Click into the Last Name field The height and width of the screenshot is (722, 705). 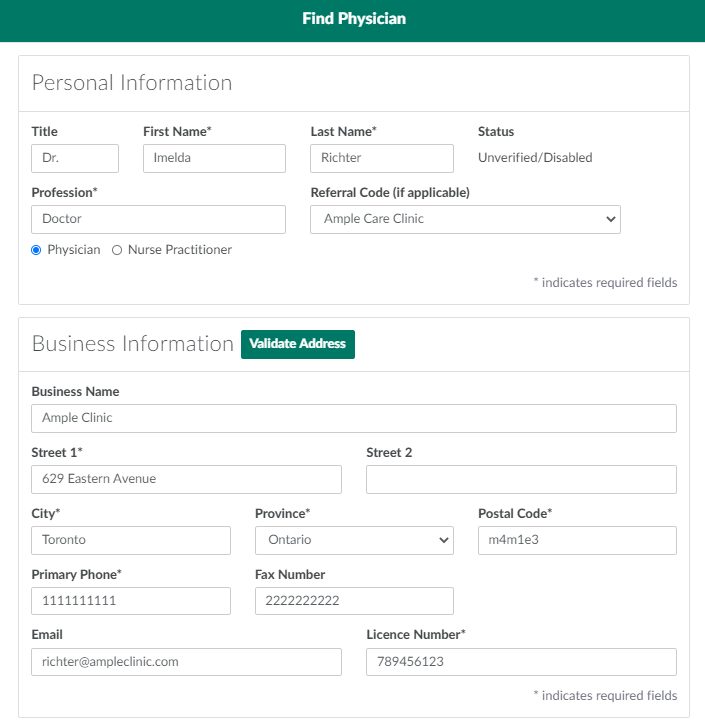click(381, 158)
